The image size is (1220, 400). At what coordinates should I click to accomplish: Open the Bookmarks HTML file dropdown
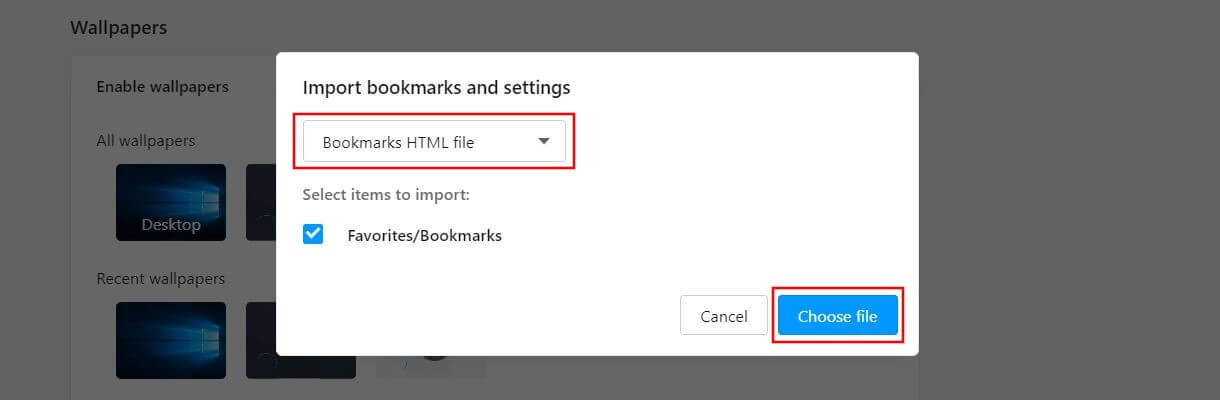click(x=434, y=142)
